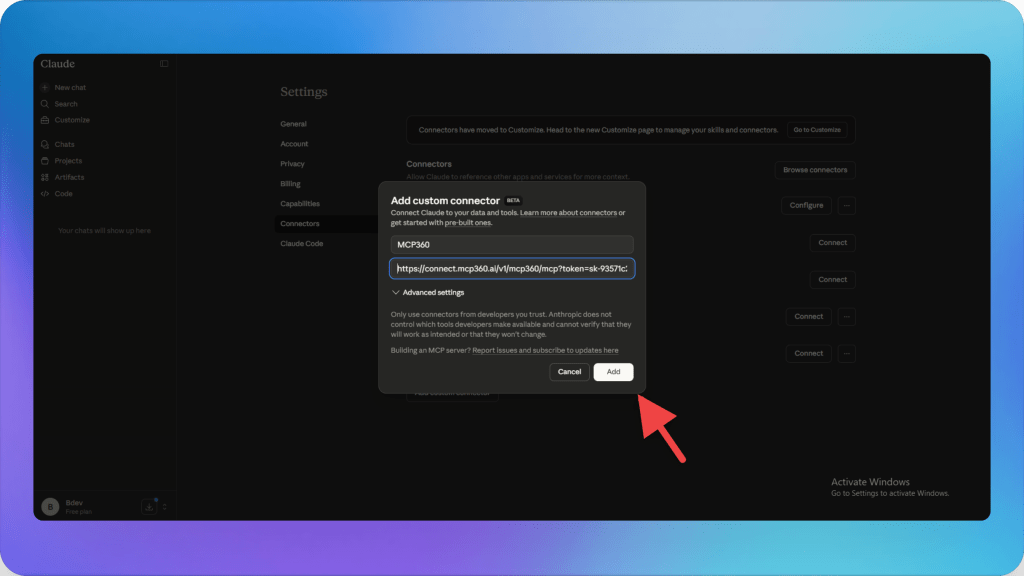Click the Configure button

coord(806,205)
